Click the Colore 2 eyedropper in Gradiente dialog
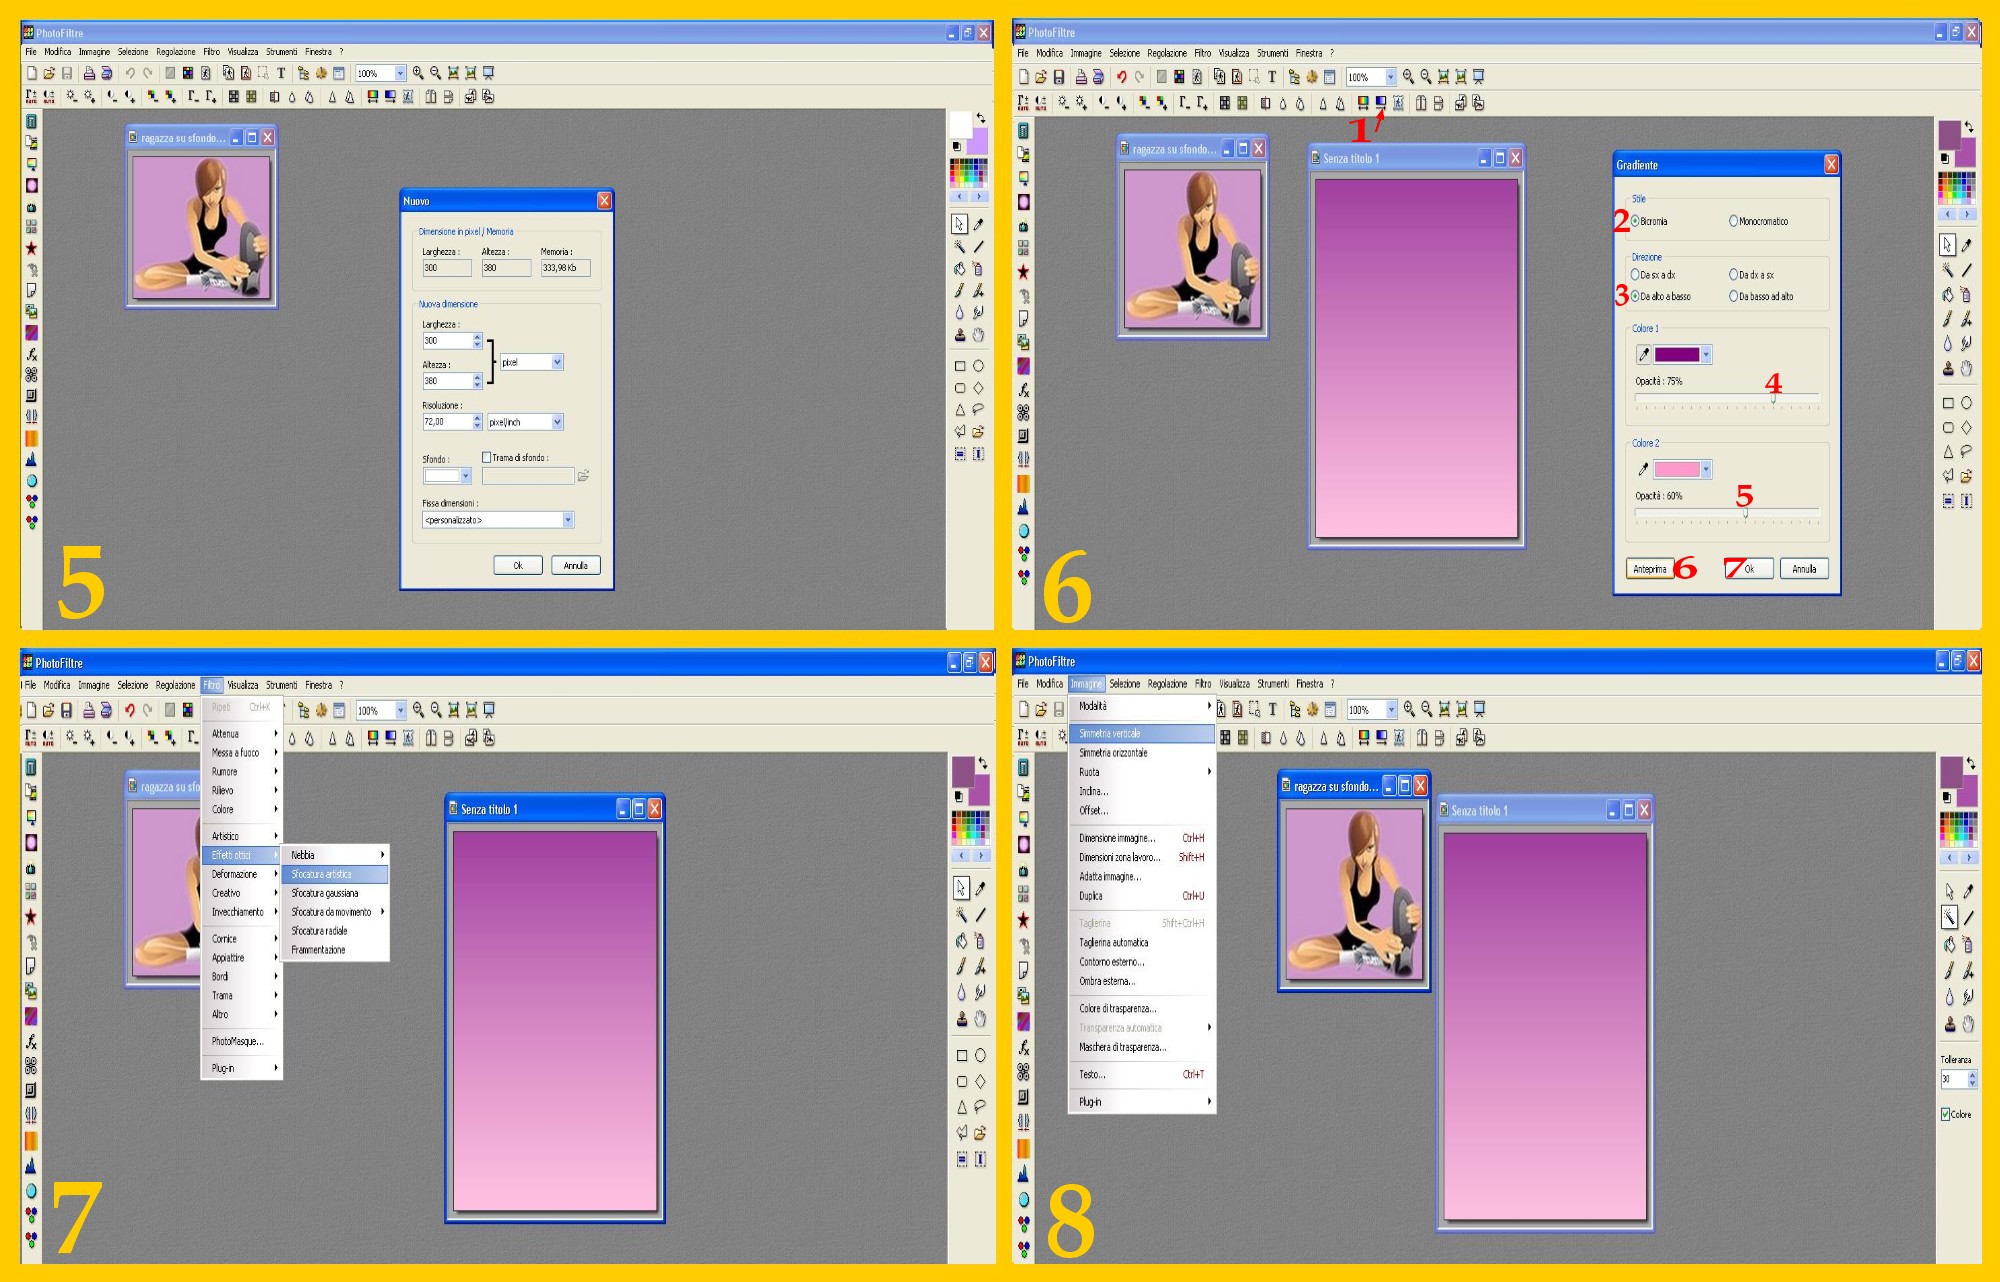 [x=1643, y=469]
